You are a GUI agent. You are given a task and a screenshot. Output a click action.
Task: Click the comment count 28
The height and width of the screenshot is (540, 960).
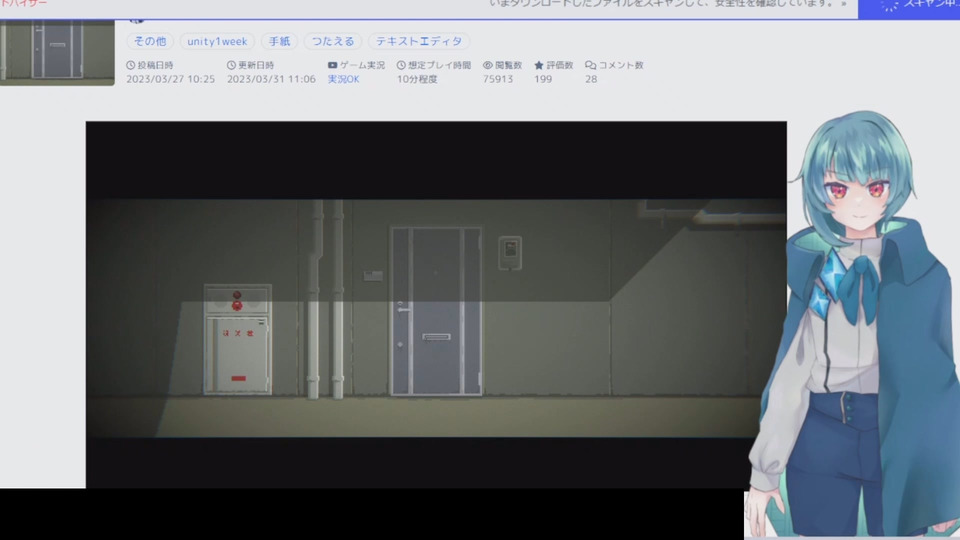[591, 79]
